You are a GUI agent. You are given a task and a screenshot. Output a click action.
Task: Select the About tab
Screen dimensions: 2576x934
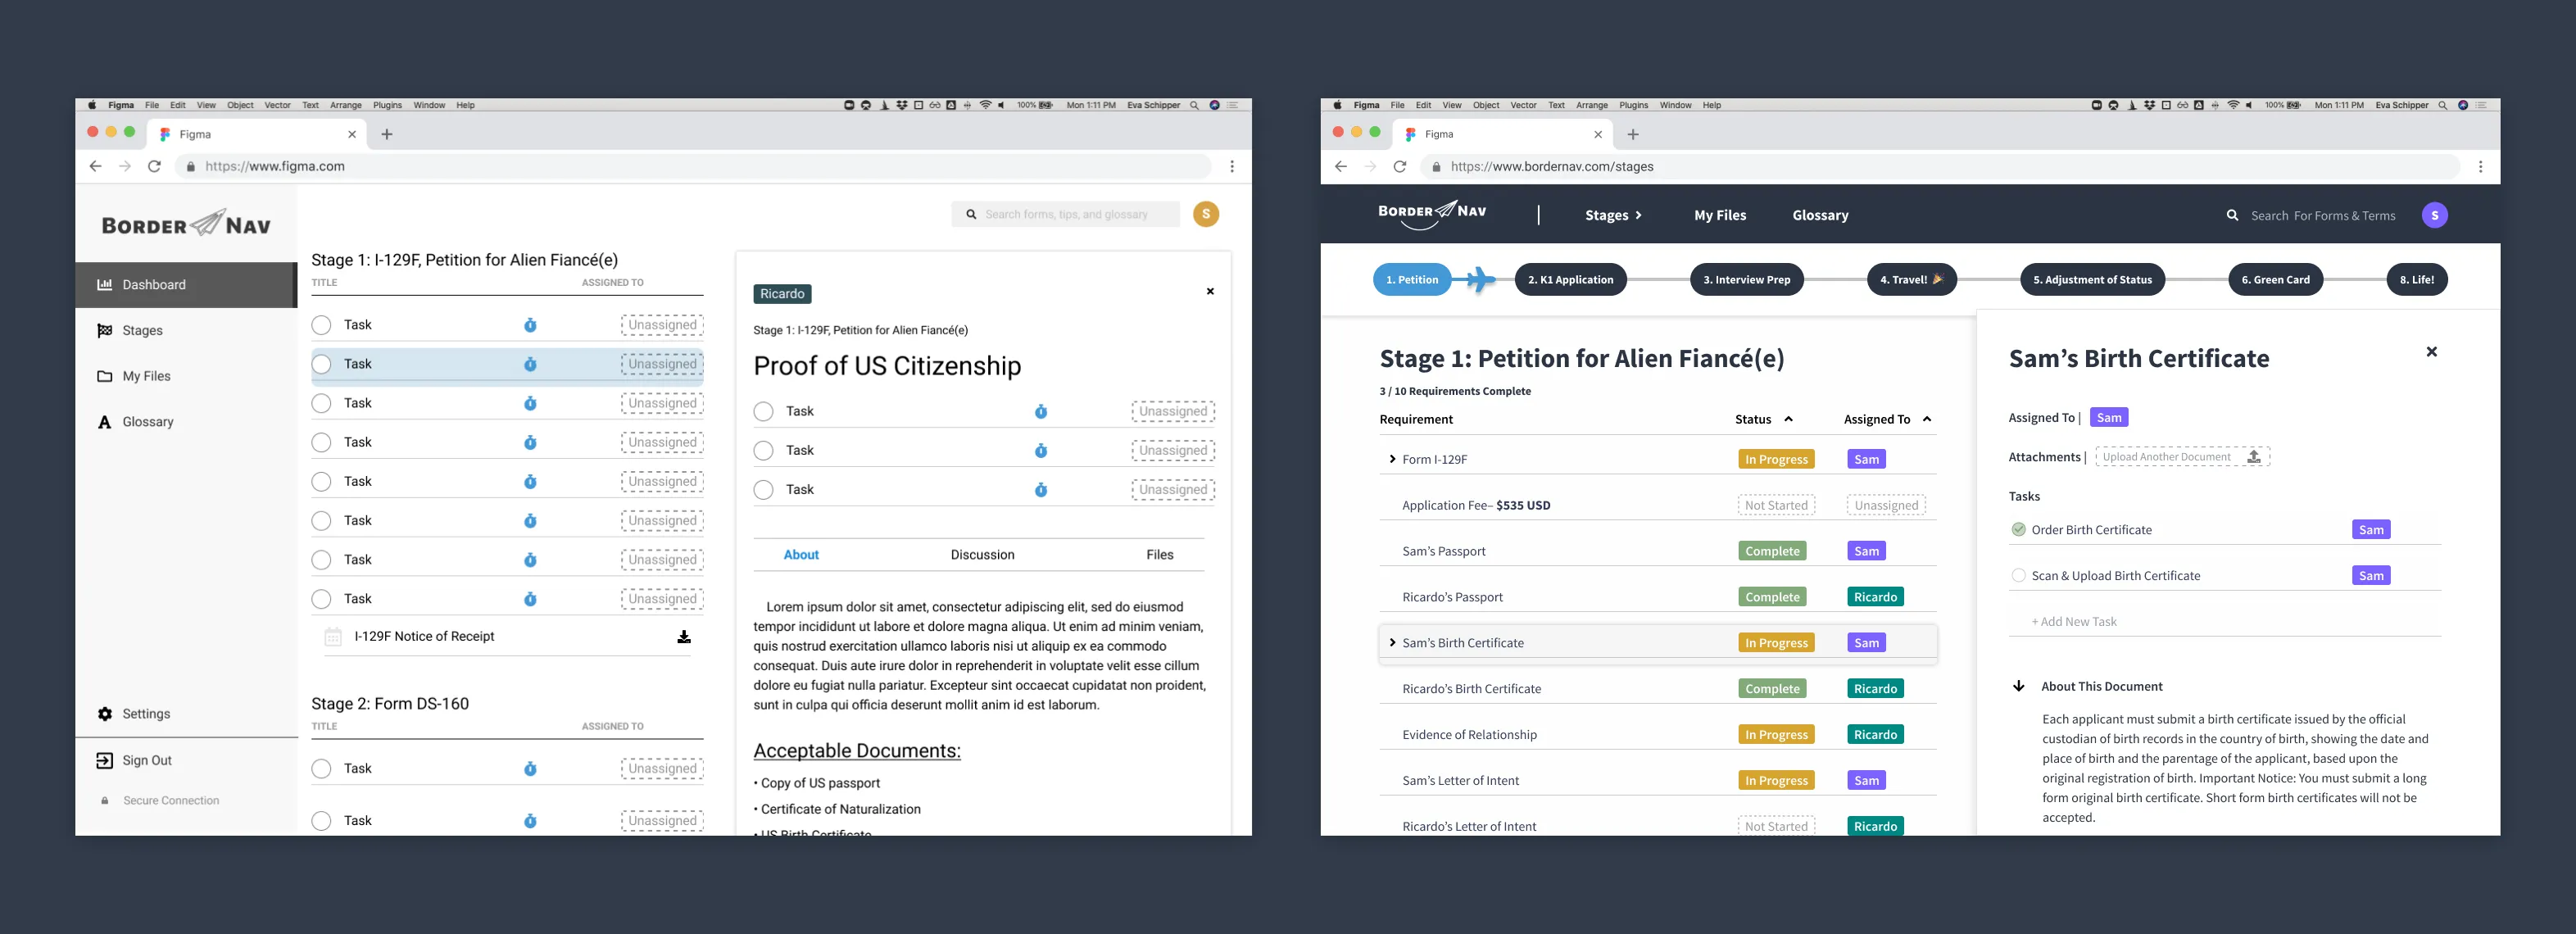click(x=801, y=555)
